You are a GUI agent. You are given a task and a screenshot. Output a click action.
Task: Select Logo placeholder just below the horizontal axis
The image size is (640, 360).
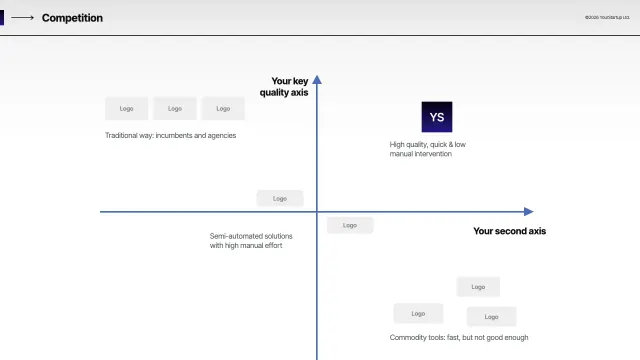click(x=350, y=225)
